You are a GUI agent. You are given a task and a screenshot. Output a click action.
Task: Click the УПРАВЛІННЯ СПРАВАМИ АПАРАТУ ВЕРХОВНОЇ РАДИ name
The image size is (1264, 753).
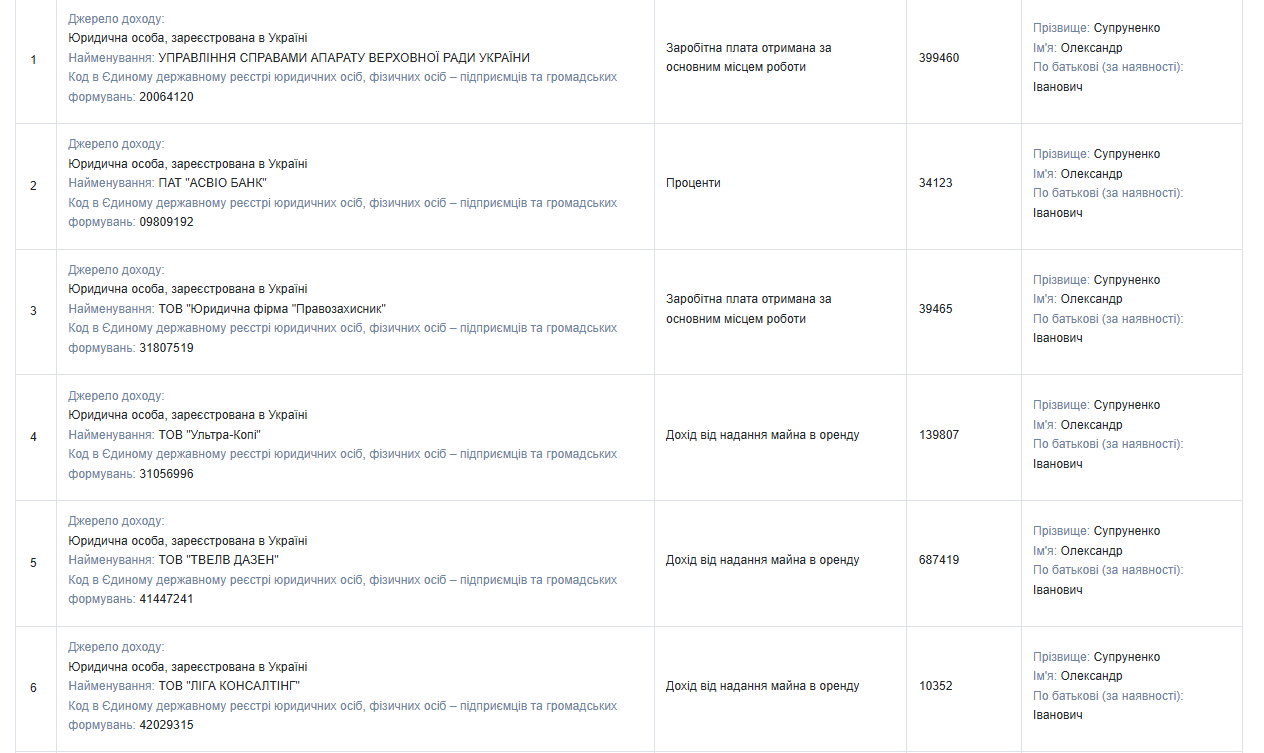tap(344, 58)
